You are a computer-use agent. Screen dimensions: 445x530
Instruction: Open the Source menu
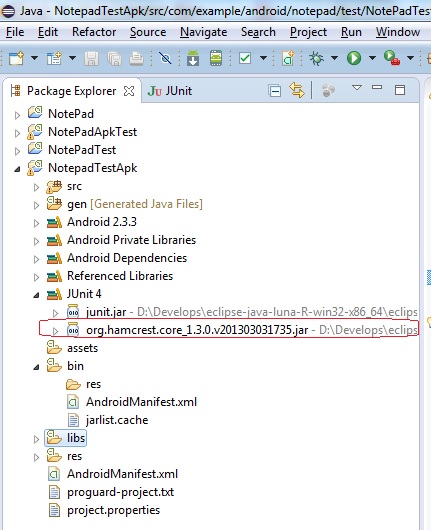tap(148, 32)
